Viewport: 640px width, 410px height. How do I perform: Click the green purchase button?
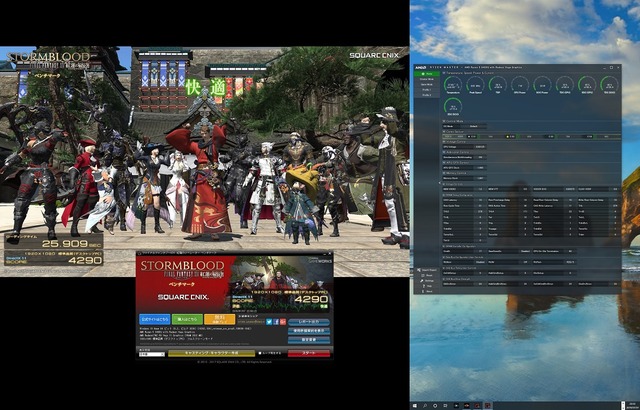tap(187, 319)
